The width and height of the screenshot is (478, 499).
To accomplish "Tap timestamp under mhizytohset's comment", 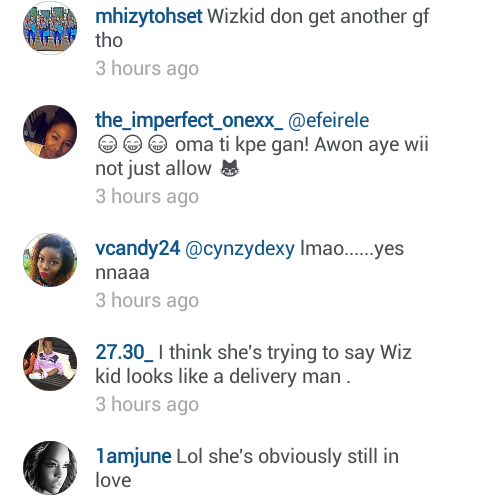I will point(147,69).
